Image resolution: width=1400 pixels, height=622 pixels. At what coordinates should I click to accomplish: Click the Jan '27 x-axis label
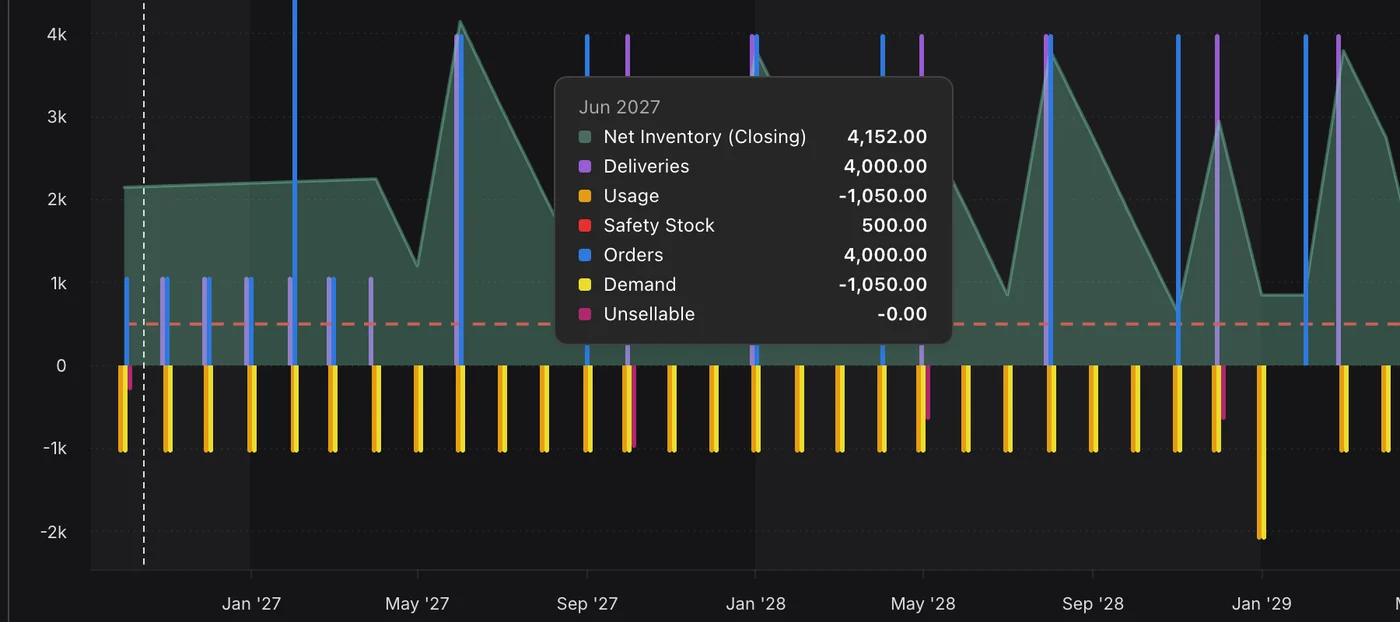tap(251, 604)
